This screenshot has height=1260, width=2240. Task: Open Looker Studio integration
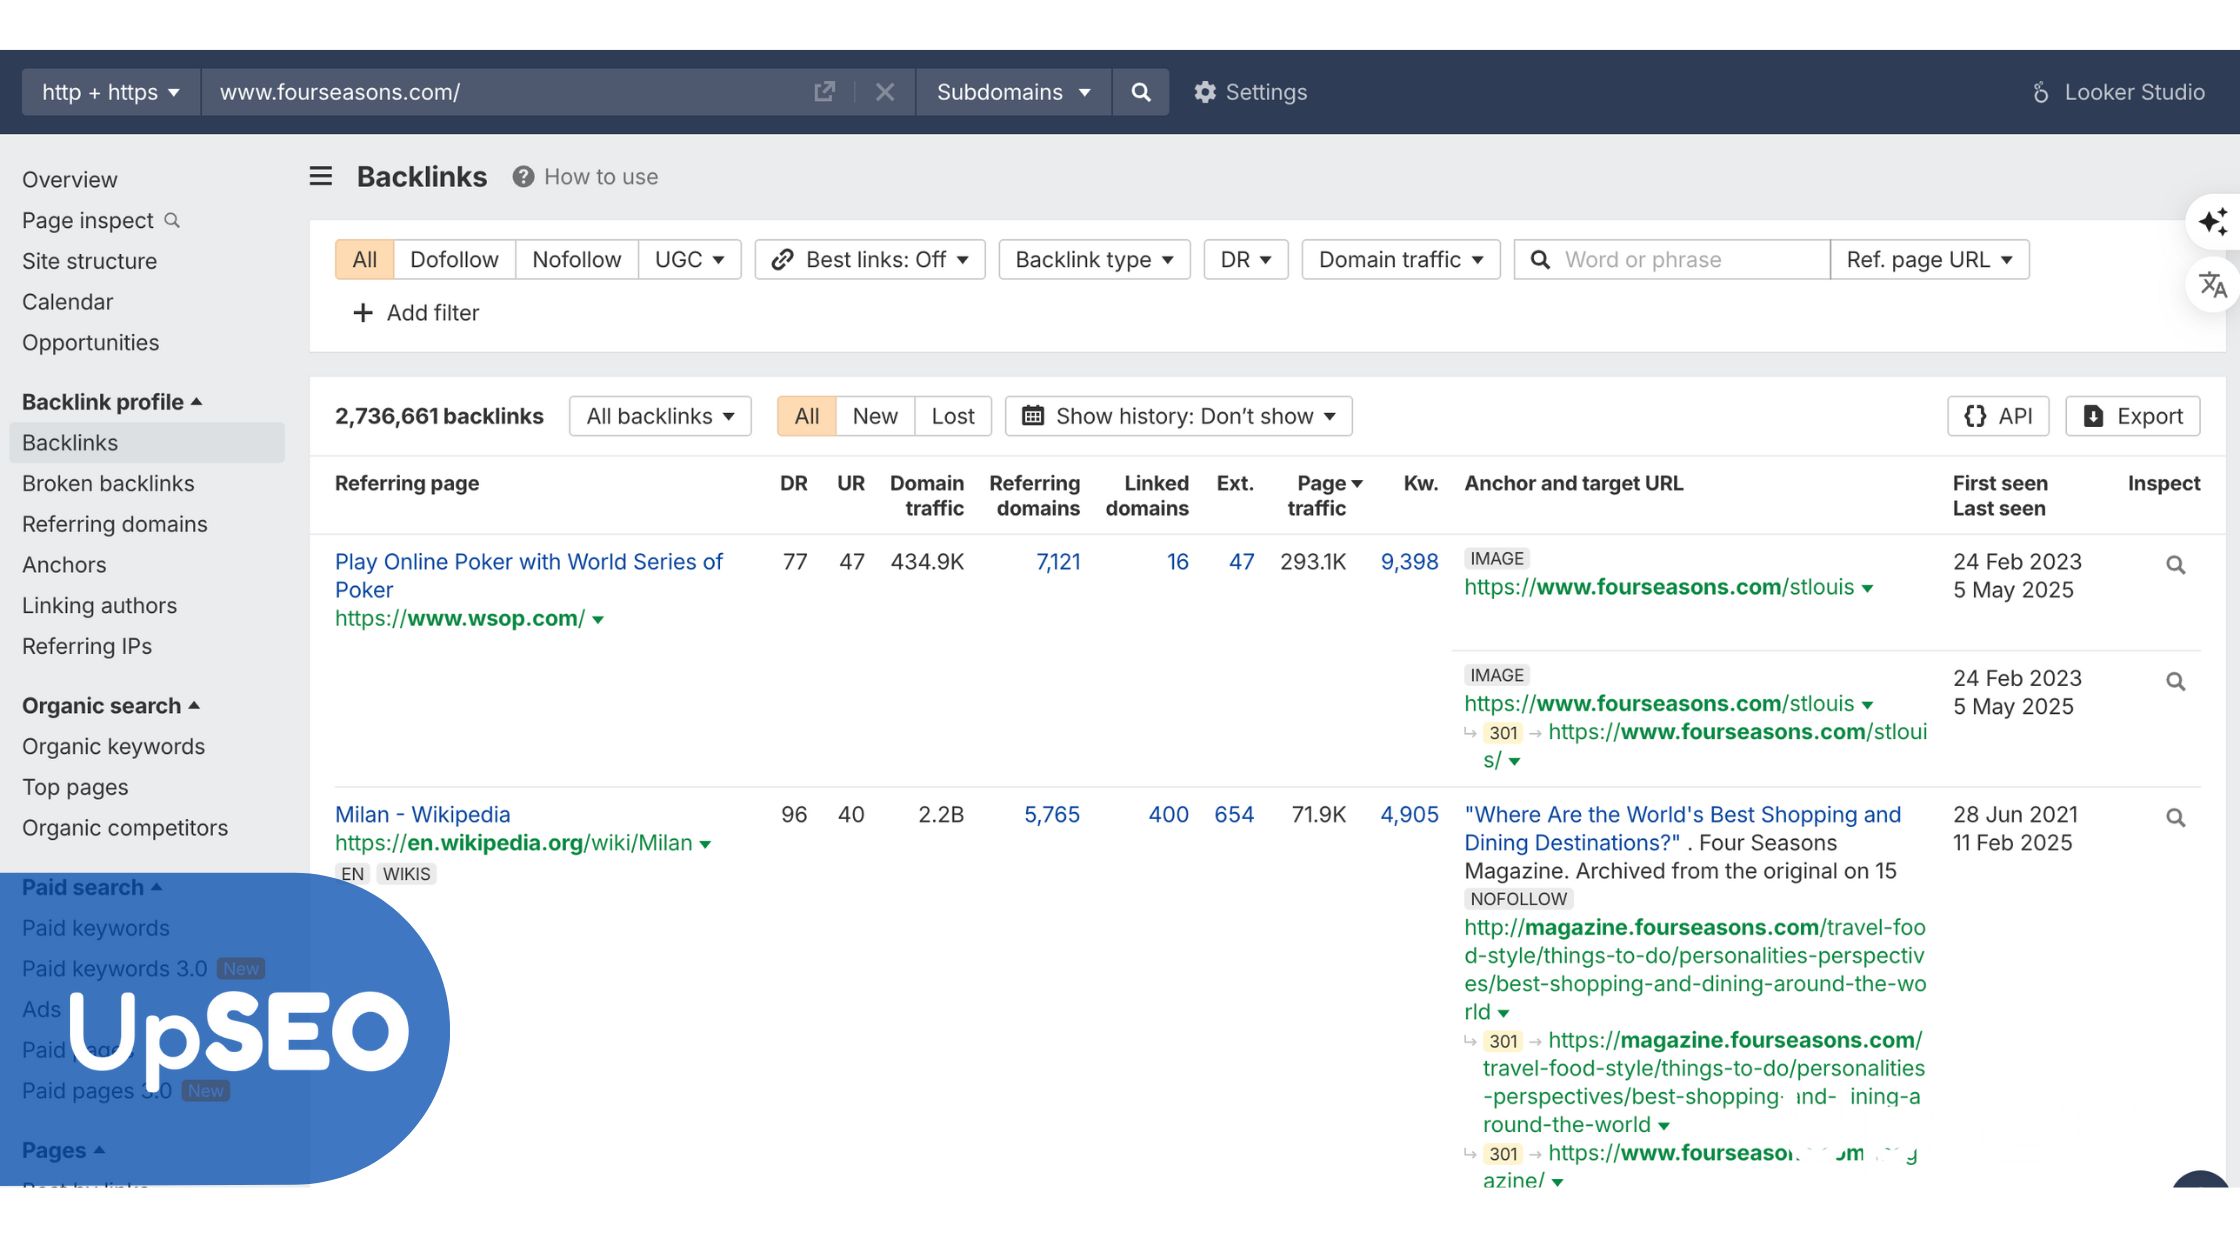pyautogui.click(x=2118, y=92)
